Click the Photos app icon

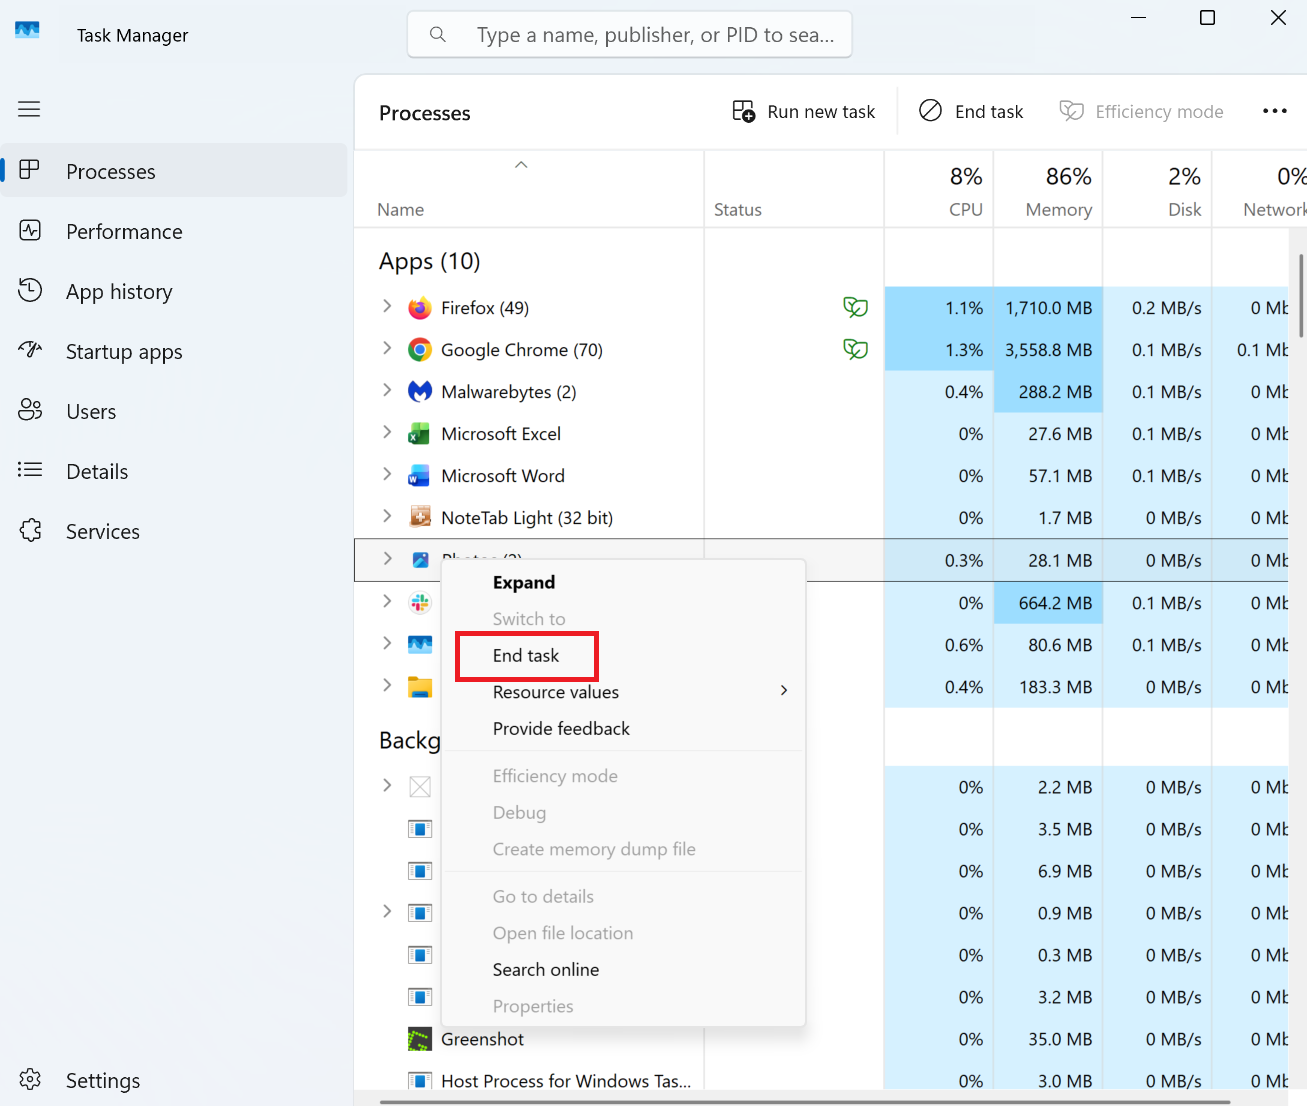pos(421,560)
